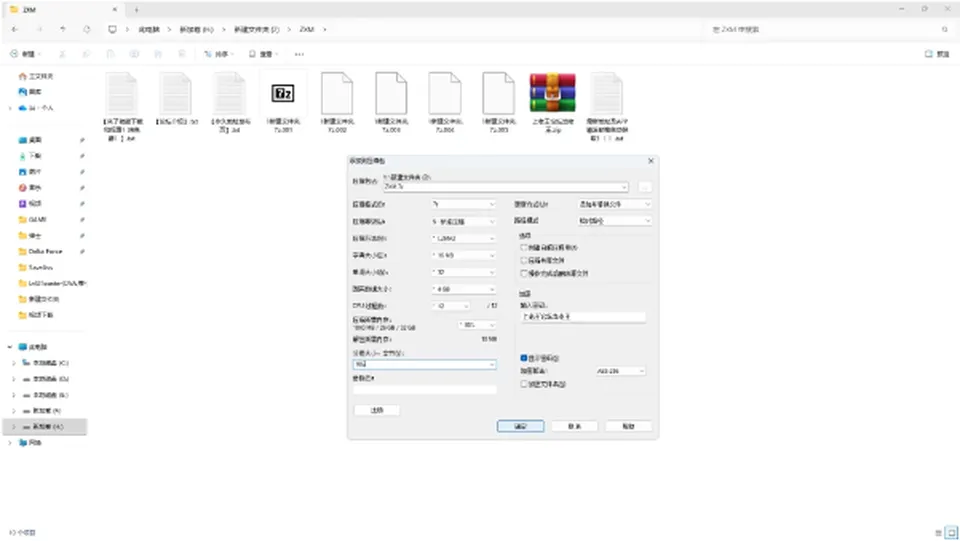The width and height of the screenshot is (960, 541).
Task: Open the Archive format dropdown
Action: click(x=463, y=204)
